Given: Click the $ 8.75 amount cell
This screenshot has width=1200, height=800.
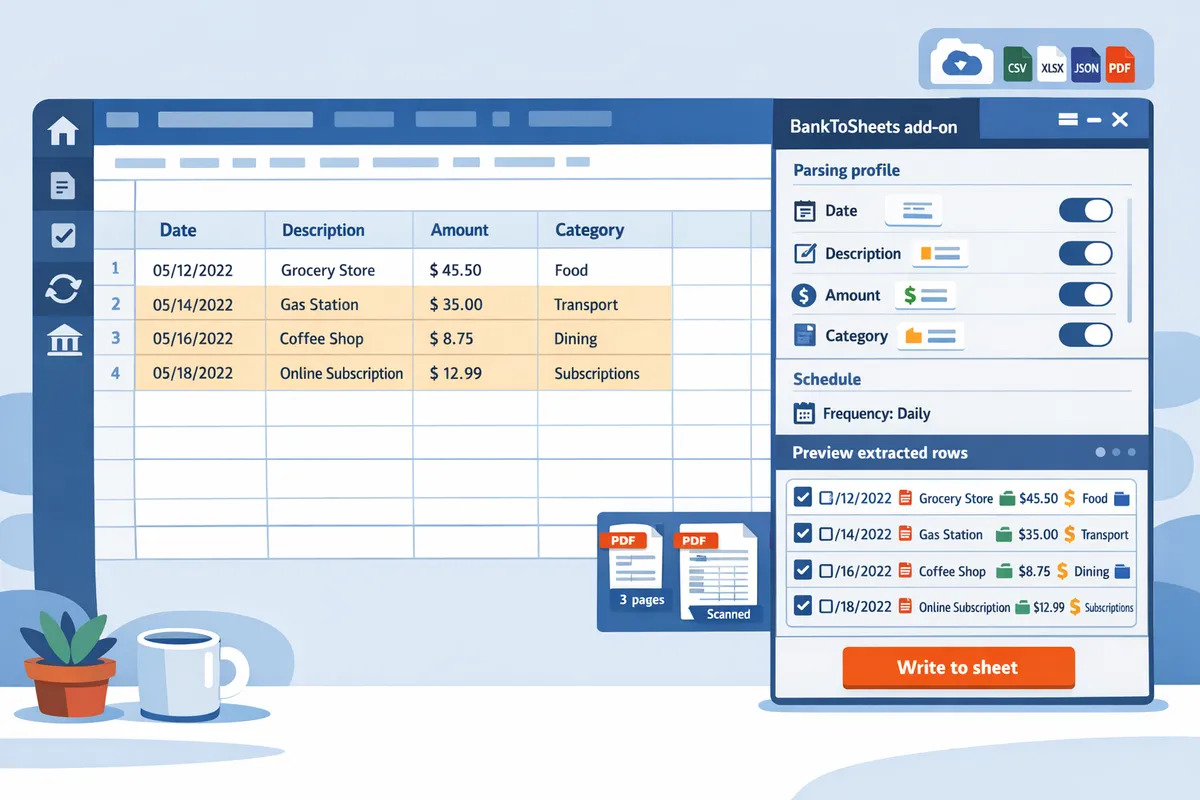Looking at the screenshot, I should (475, 338).
